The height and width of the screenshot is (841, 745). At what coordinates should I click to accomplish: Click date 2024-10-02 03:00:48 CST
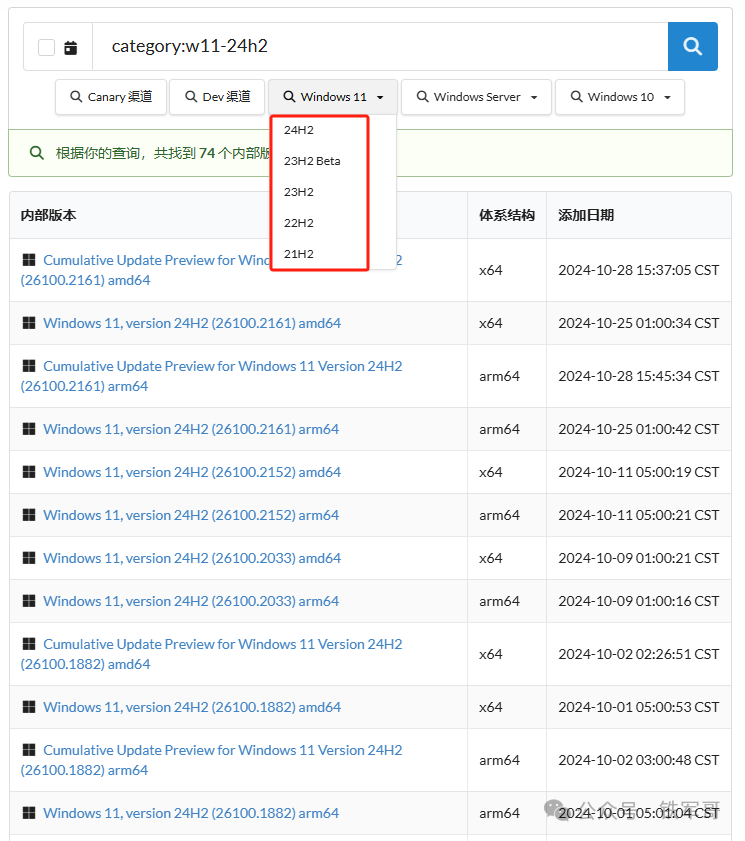pyautogui.click(x=638, y=760)
